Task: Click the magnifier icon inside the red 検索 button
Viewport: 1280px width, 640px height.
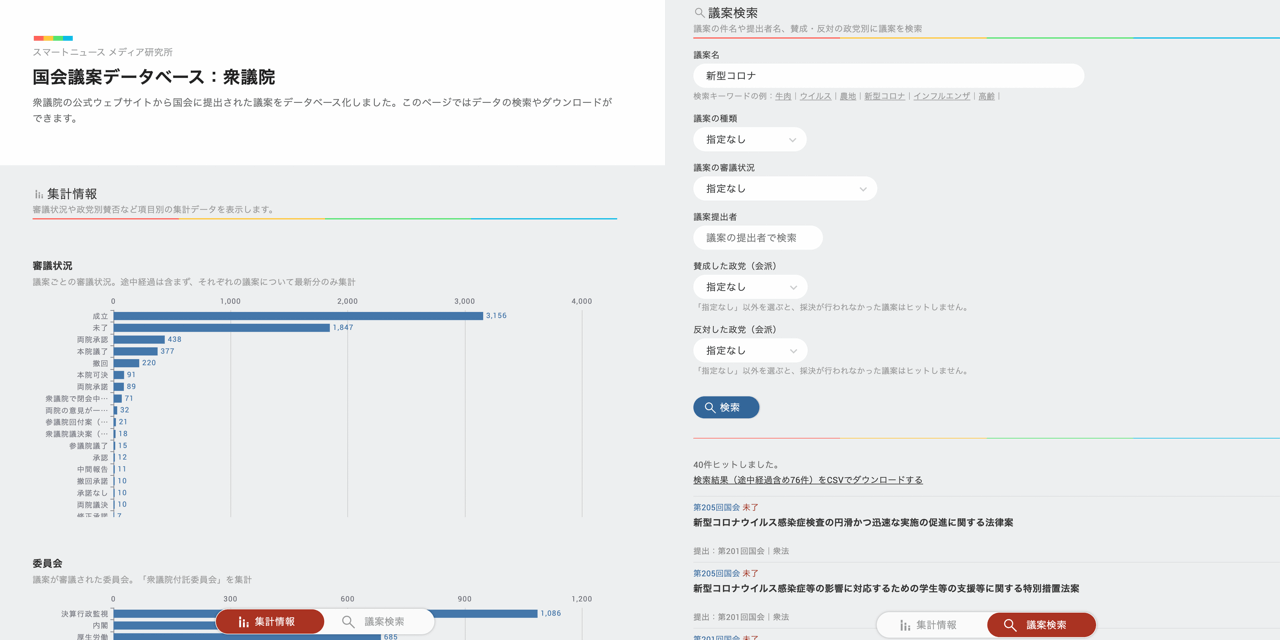Action: click(708, 407)
